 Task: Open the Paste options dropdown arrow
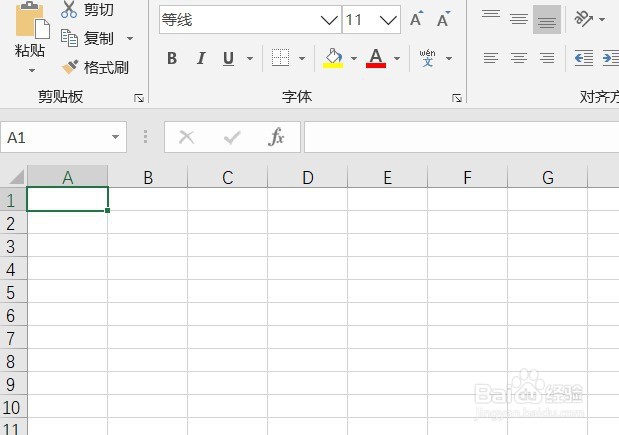click(x=32, y=70)
